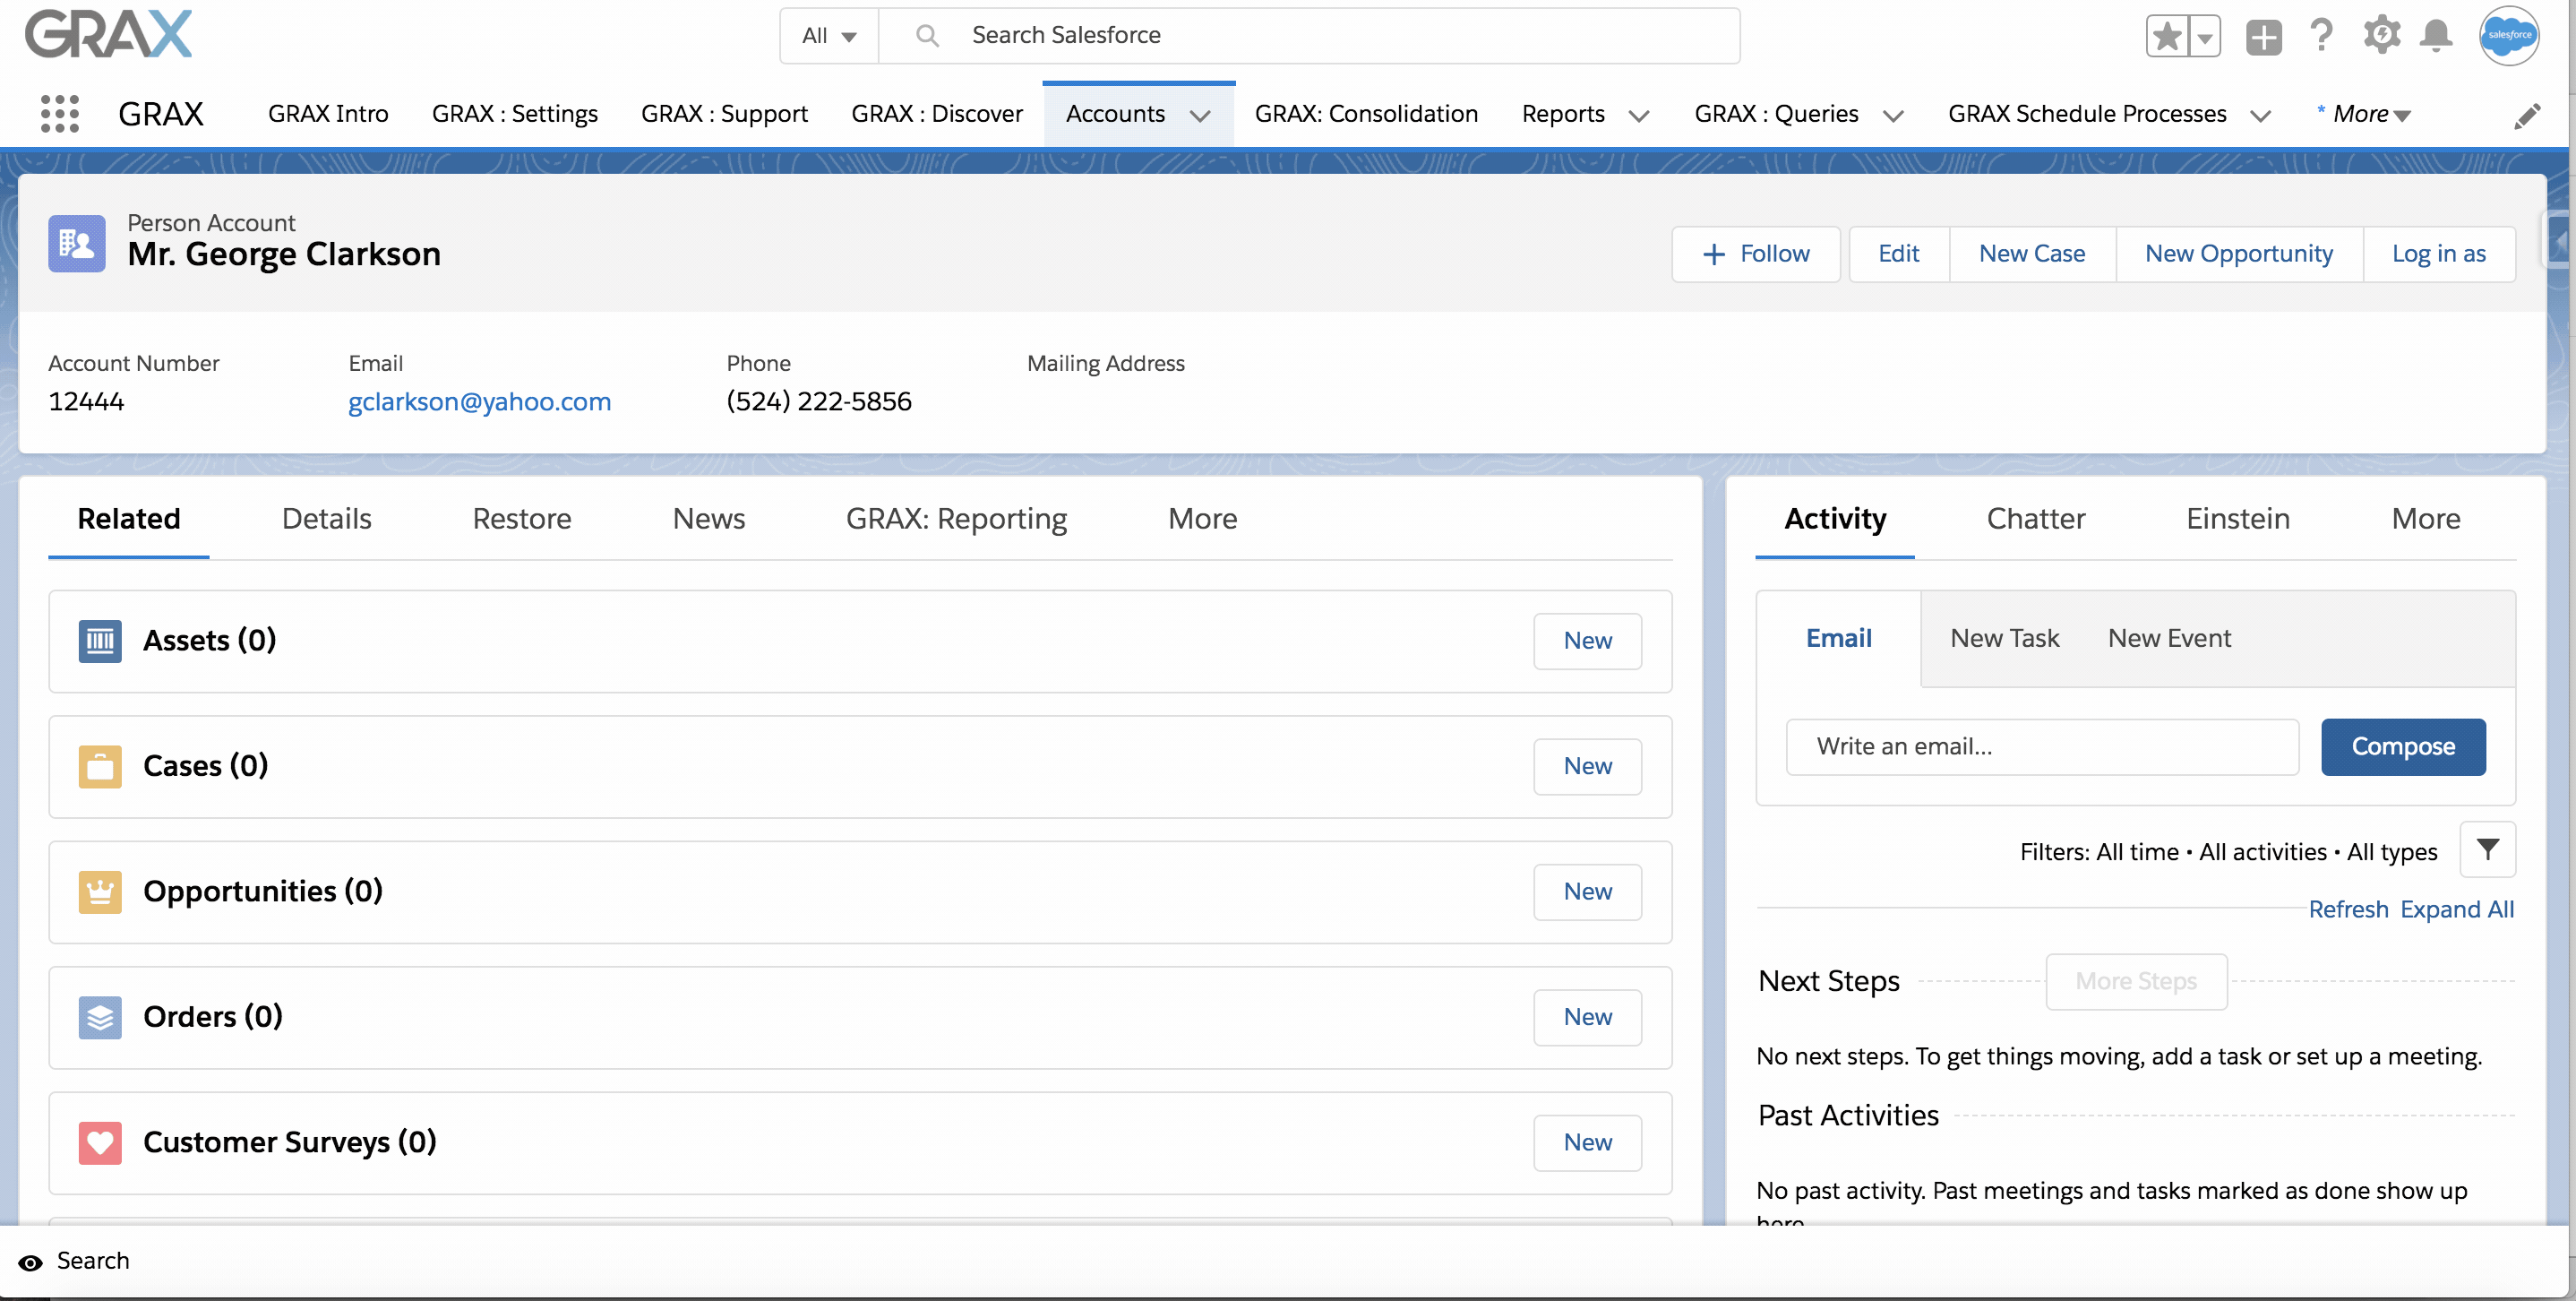Click the Edit button
Screen dimensions: 2576x1301
tap(1898, 254)
